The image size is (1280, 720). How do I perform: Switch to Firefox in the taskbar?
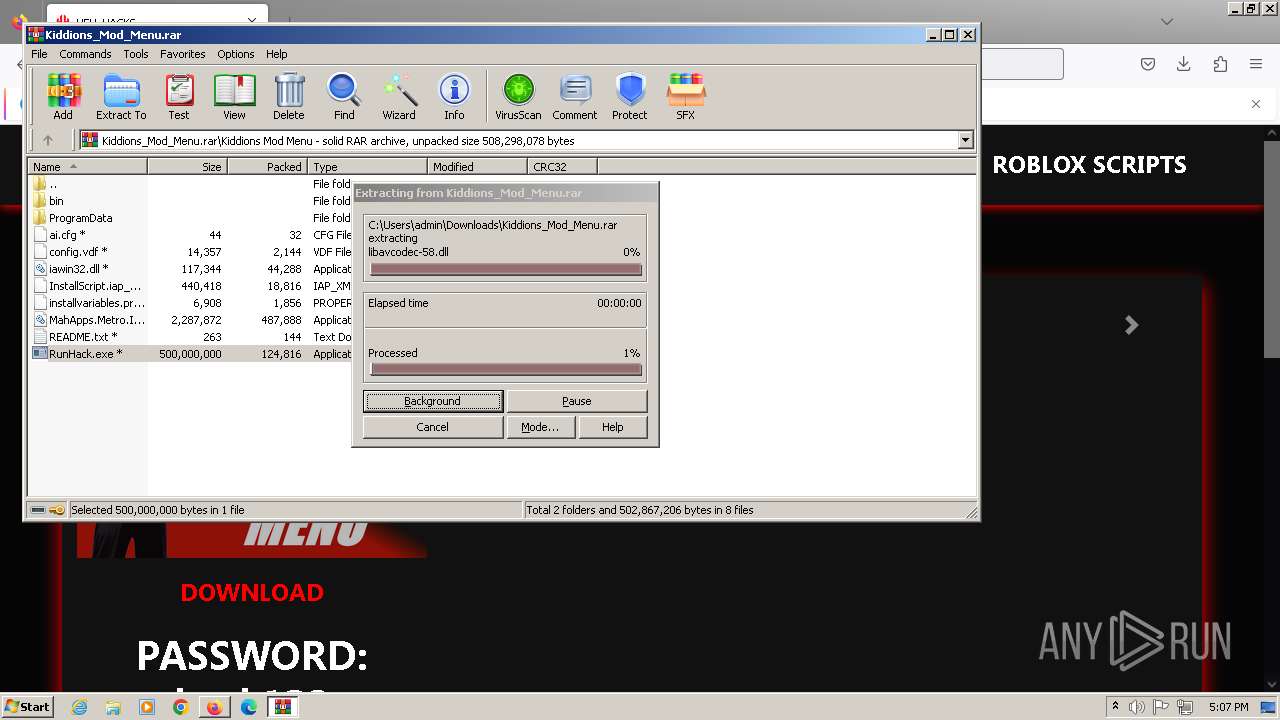pos(214,707)
